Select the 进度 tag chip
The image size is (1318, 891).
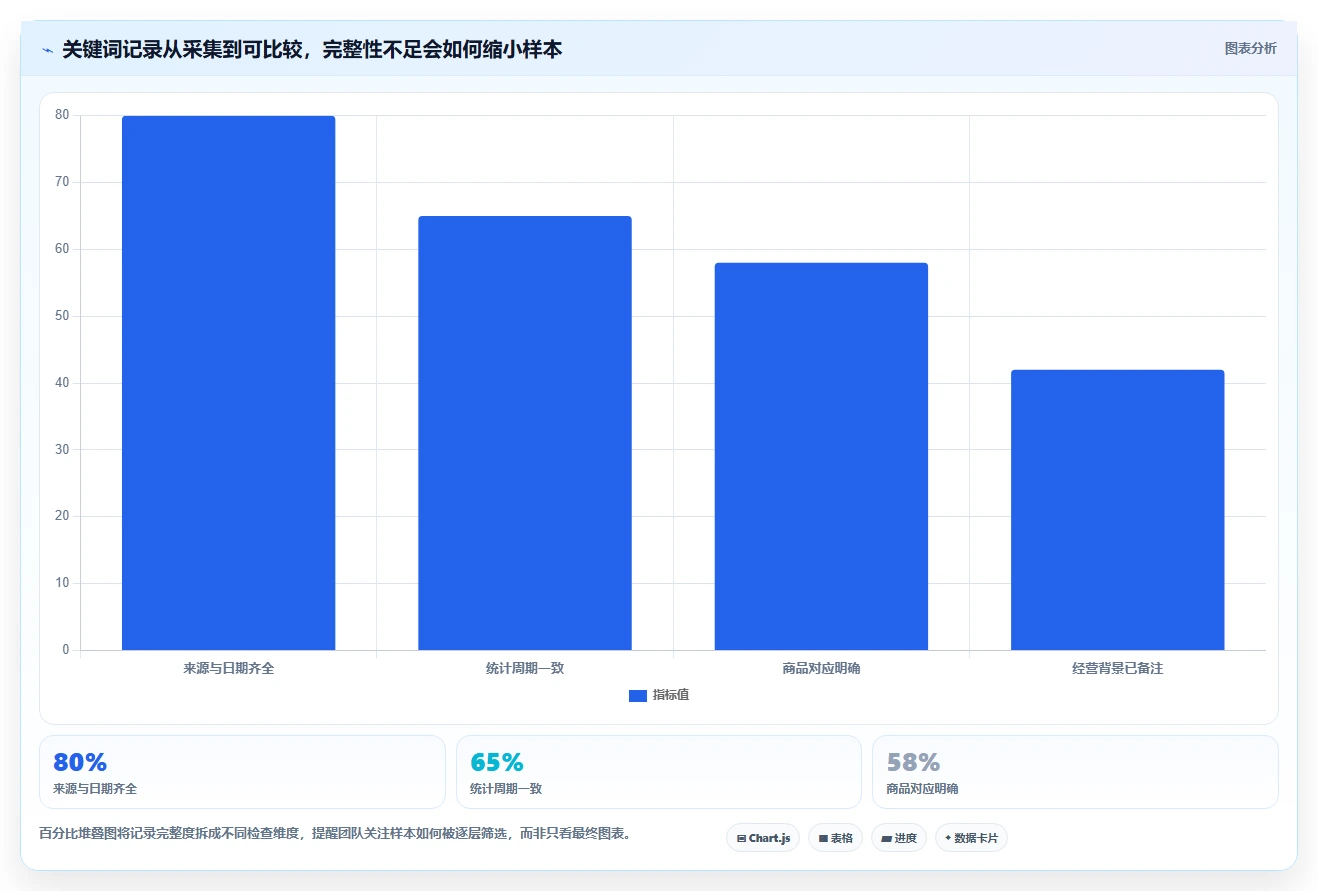pyautogui.click(x=899, y=838)
